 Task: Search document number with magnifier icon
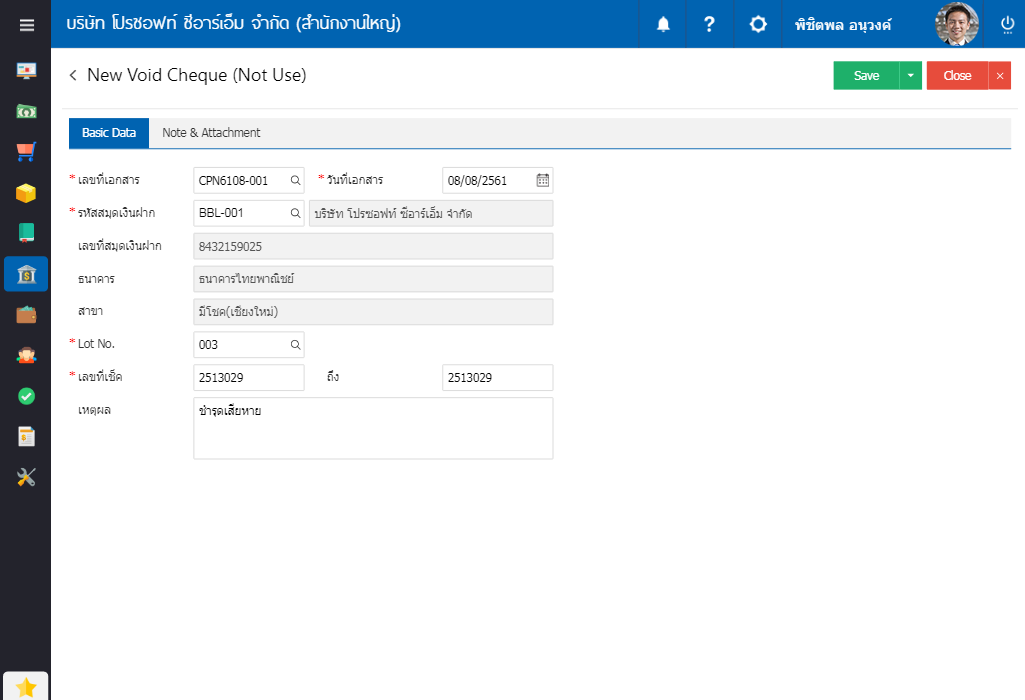click(295, 180)
